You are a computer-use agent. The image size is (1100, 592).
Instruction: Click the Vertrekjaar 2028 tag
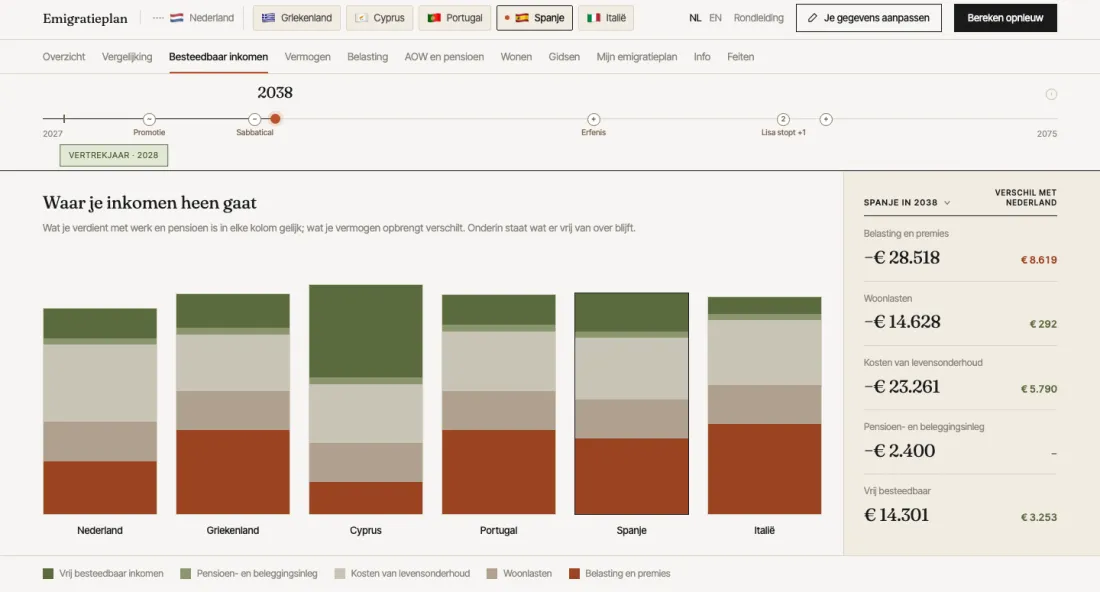tap(114, 155)
